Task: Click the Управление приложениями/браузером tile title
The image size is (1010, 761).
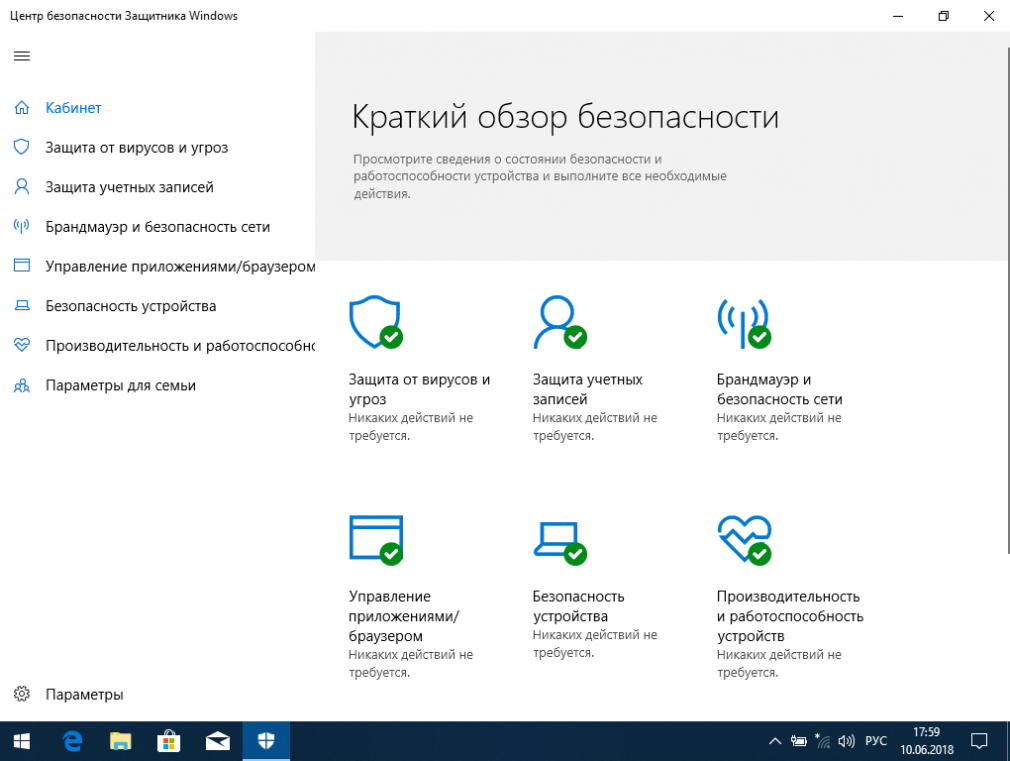Action: [404, 616]
